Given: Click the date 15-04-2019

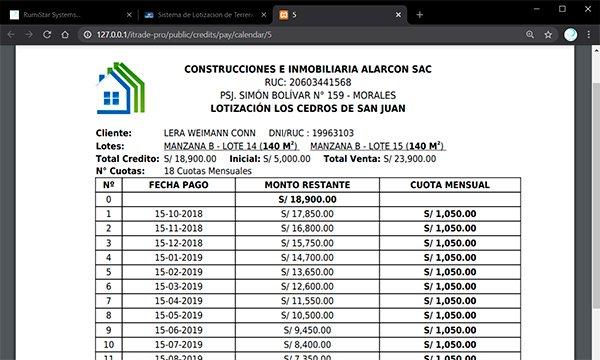Looking at the screenshot, I should [179, 301].
